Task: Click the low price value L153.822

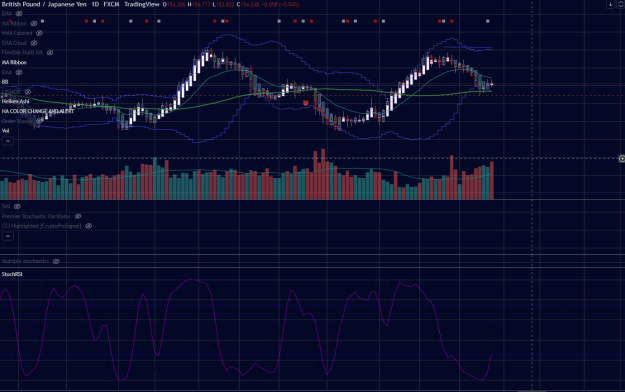Action: tap(224, 4)
